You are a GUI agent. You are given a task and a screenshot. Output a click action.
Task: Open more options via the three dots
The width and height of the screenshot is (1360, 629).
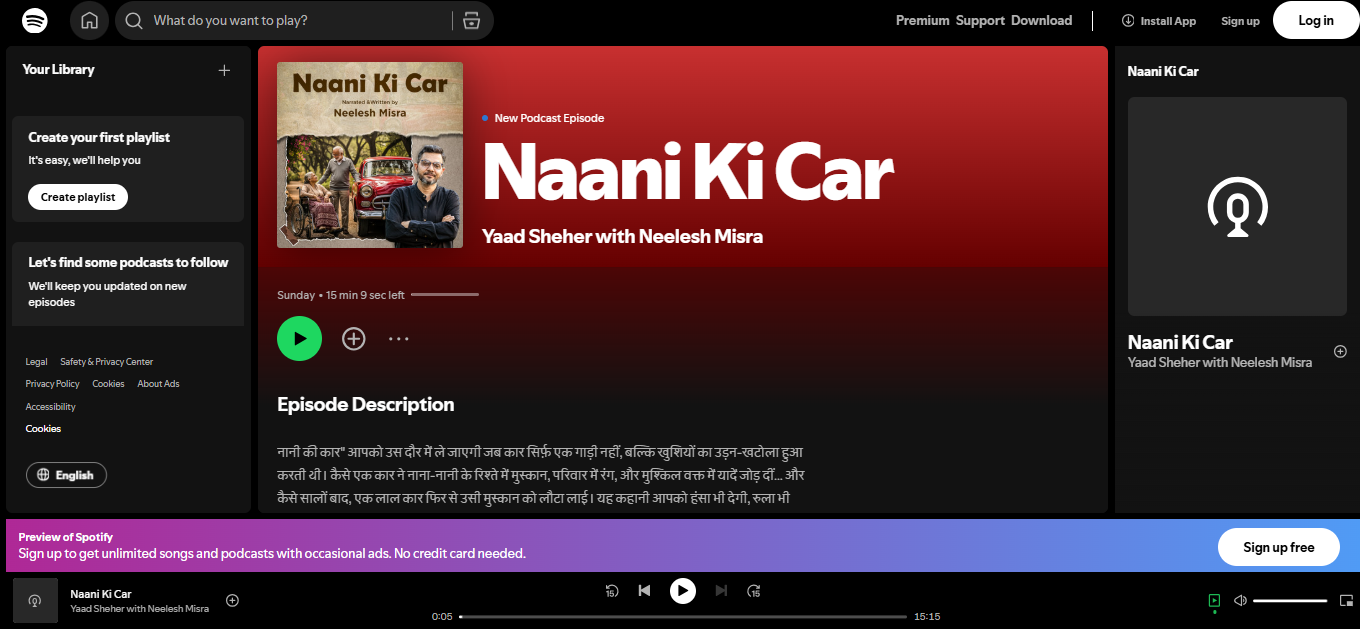[x=399, y=339]
